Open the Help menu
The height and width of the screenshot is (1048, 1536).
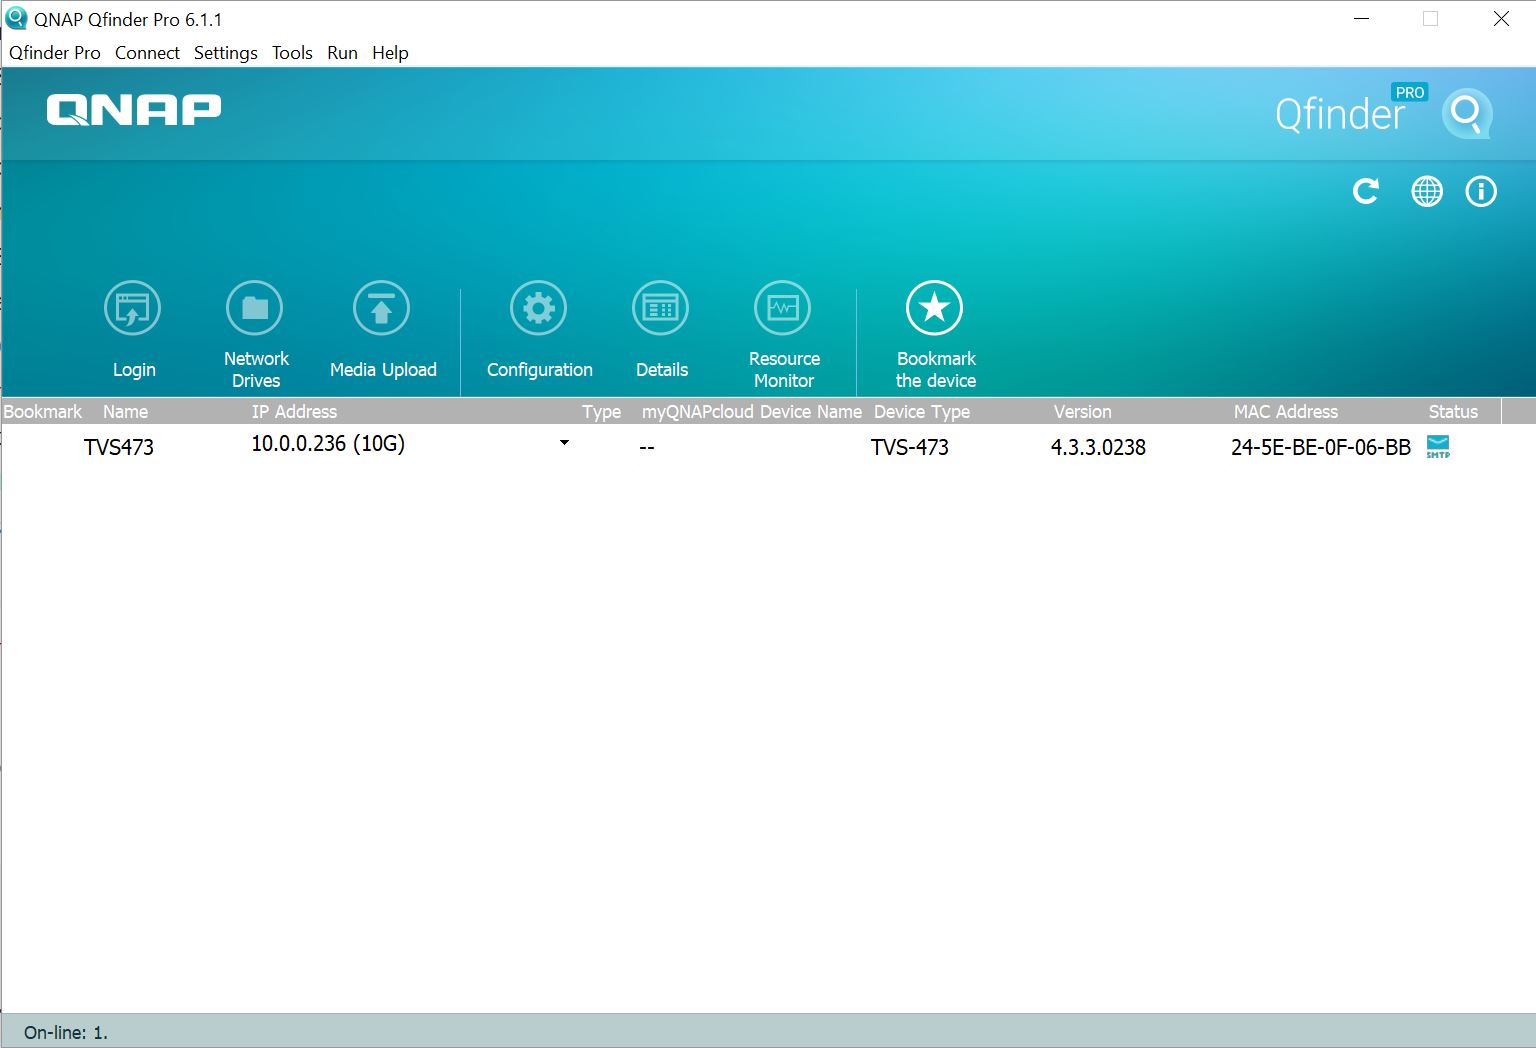click(x=390, y=53)
